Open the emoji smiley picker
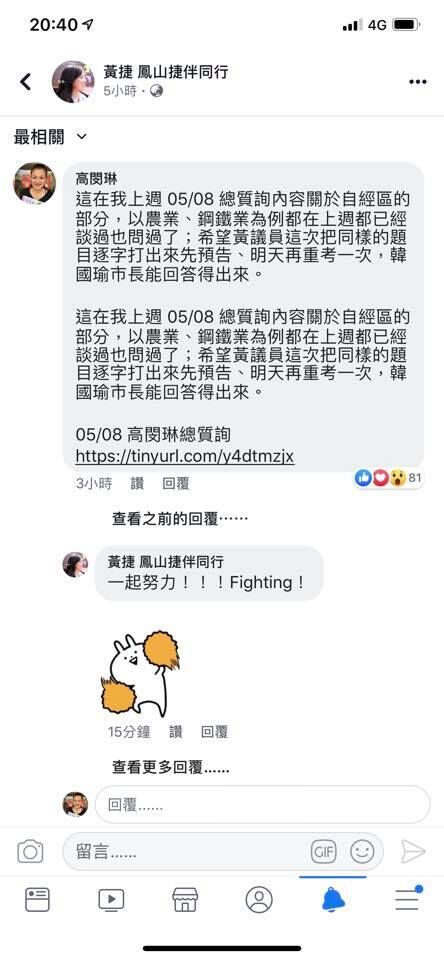 [x=362, y=852]
